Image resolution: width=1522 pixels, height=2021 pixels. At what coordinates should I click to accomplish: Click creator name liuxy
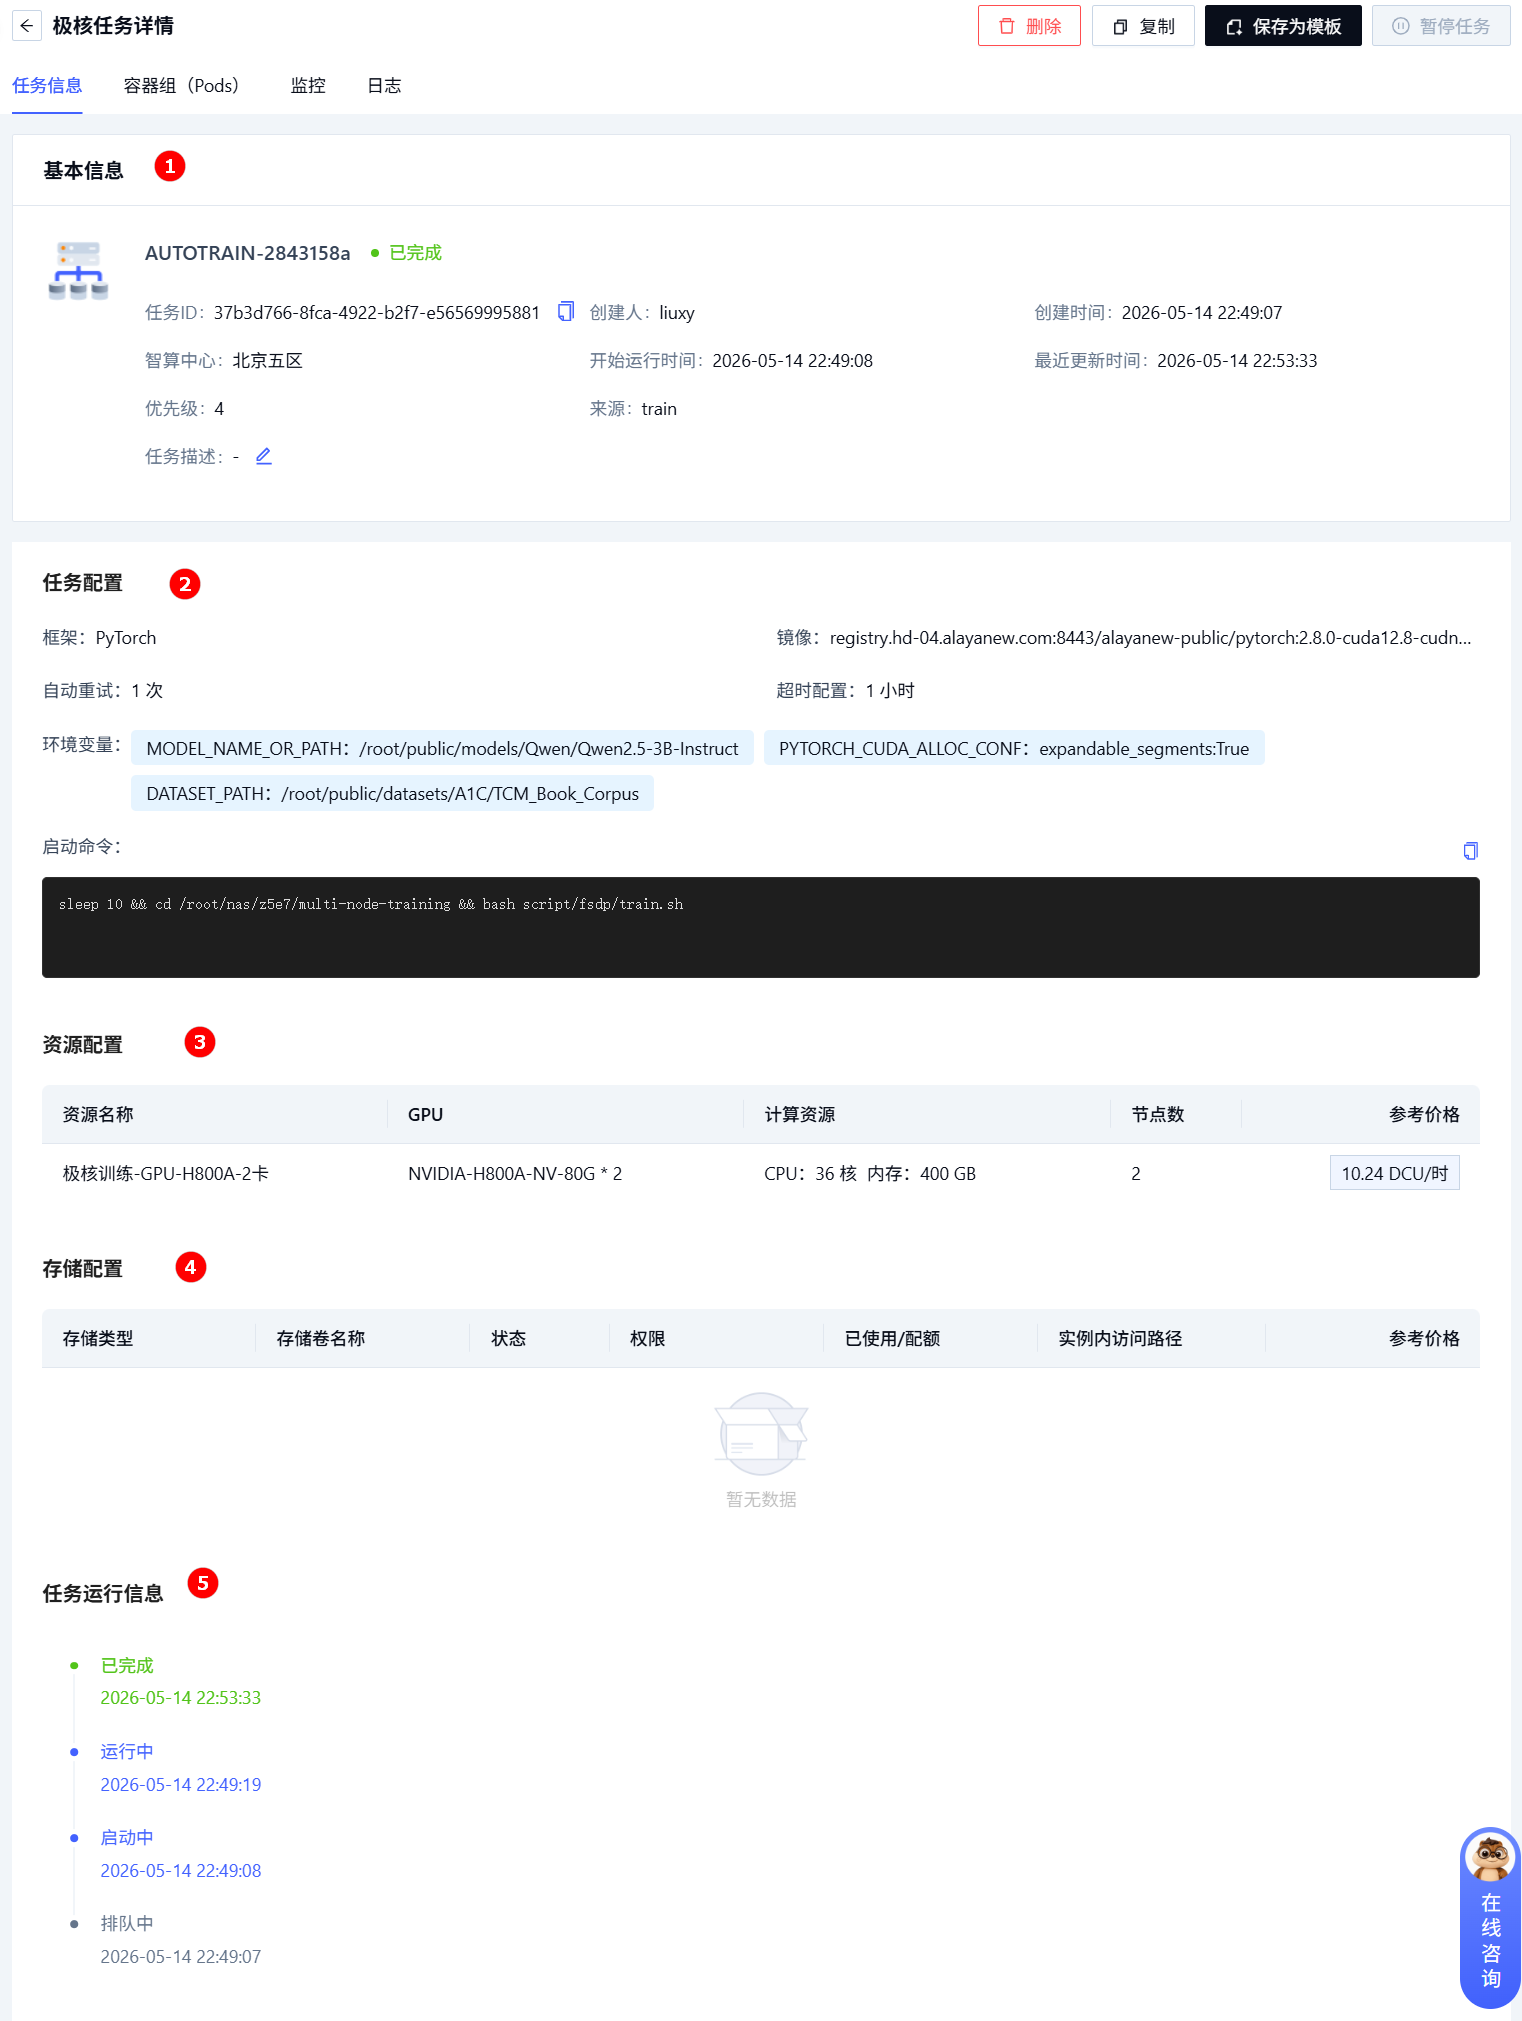pos(677,313)
